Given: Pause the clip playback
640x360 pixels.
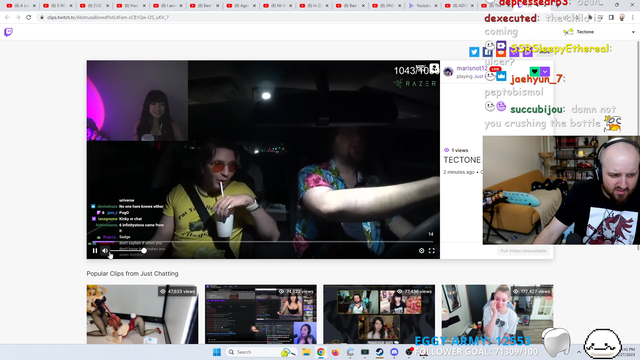Looking at the screenshot, I should click(95, 251).
